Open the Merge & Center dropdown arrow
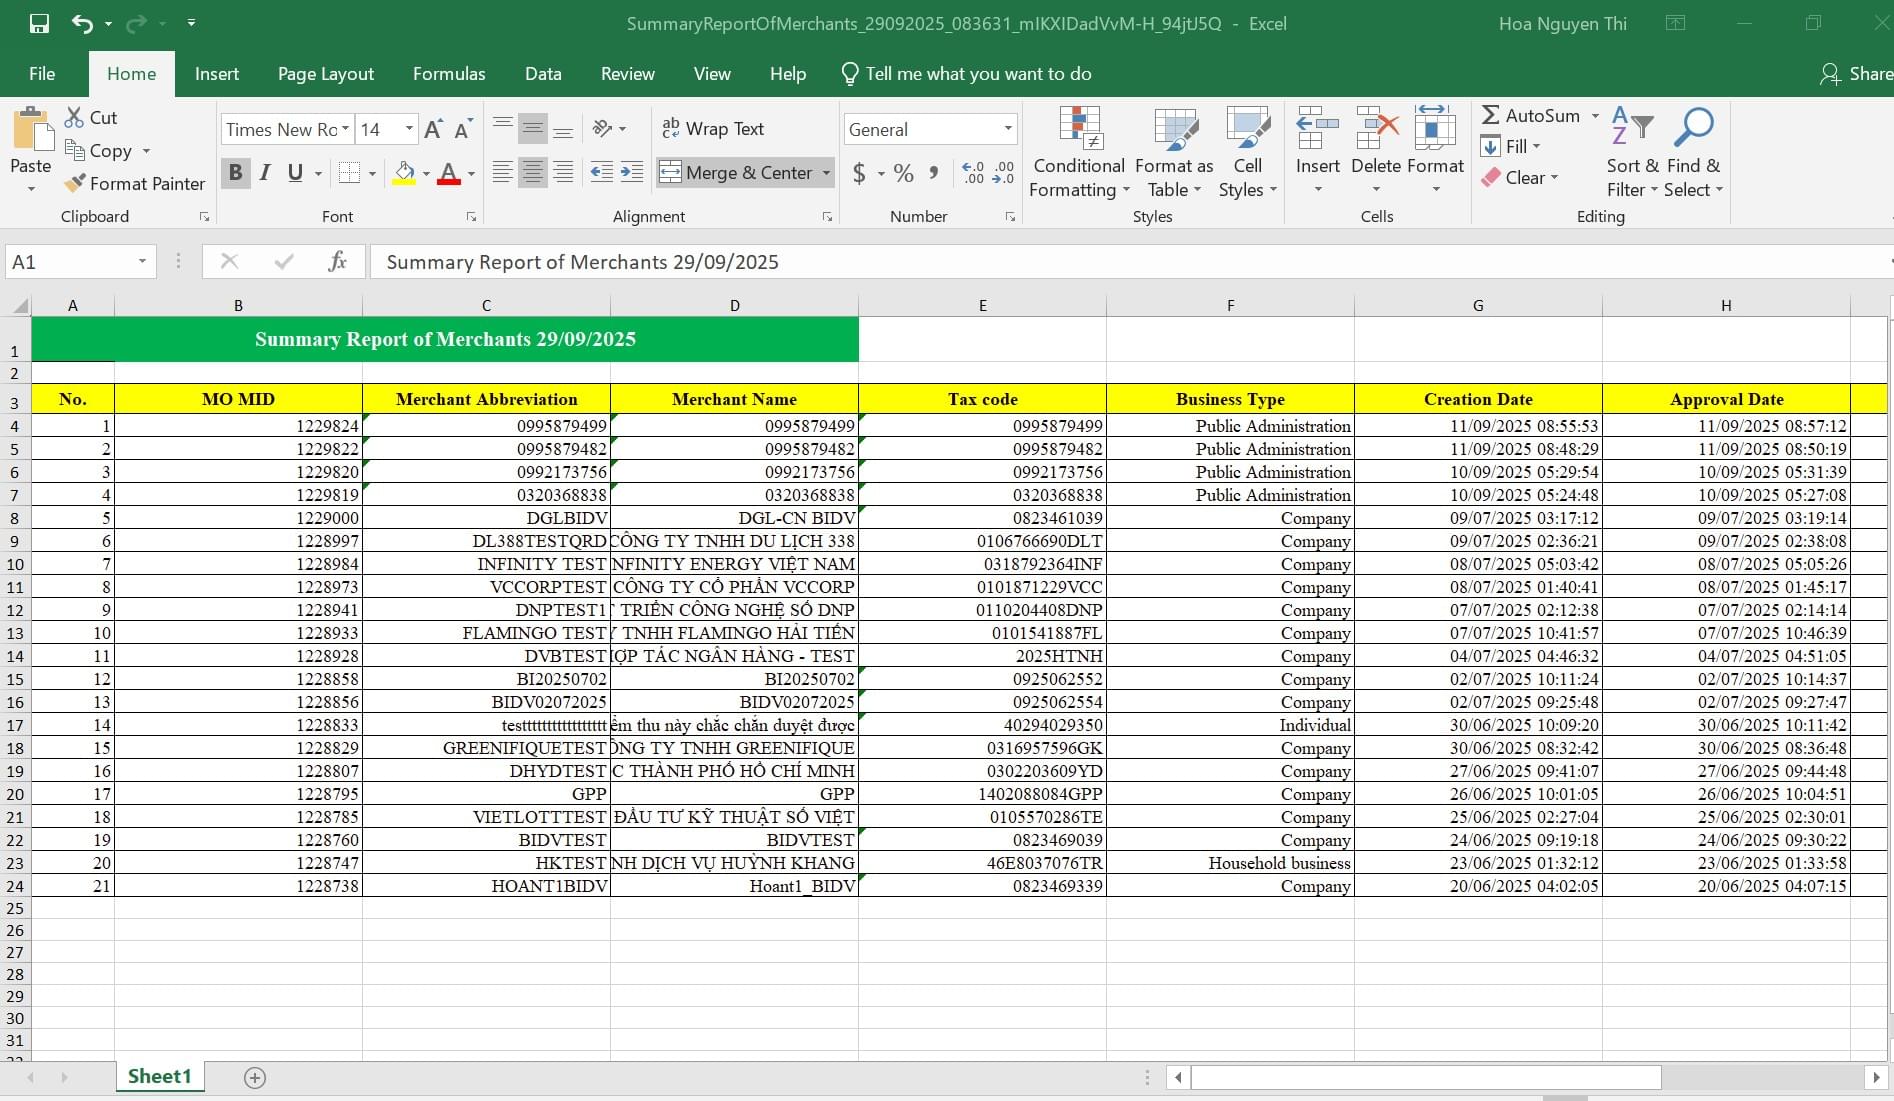This screenshot has height=1101, width=1894. click(826, 173)
